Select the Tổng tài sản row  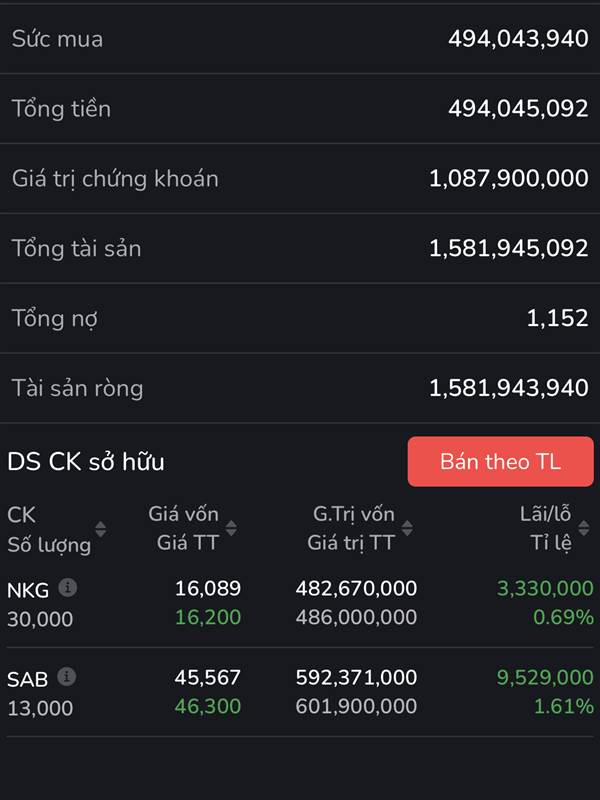click(x=300, y=248)
